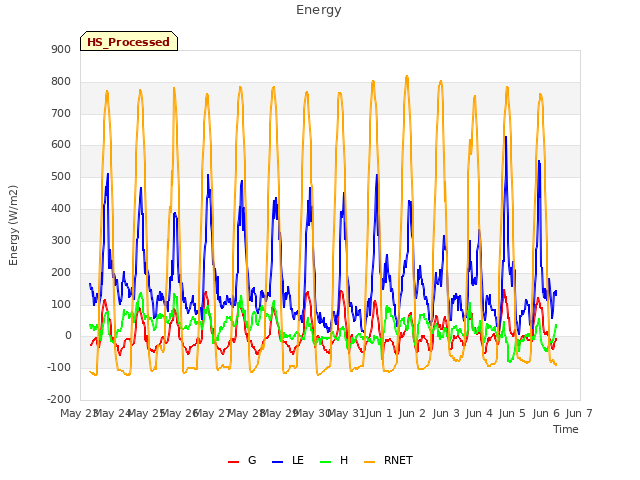Click the Jun 6 x-axis date label
The image size is (640, 480).
coord(546,413)
